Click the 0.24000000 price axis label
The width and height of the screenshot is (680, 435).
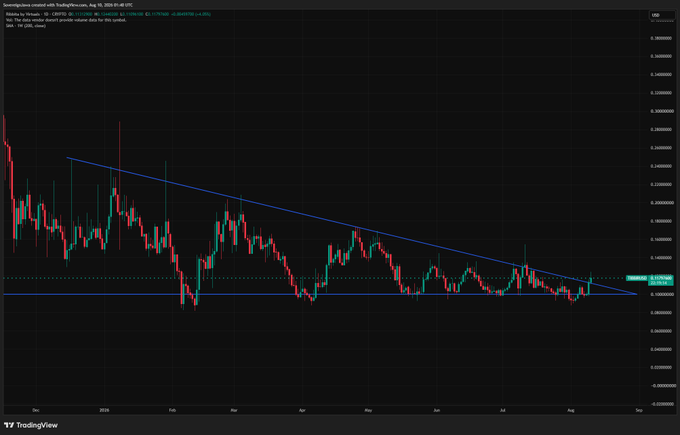pos(661,166)
